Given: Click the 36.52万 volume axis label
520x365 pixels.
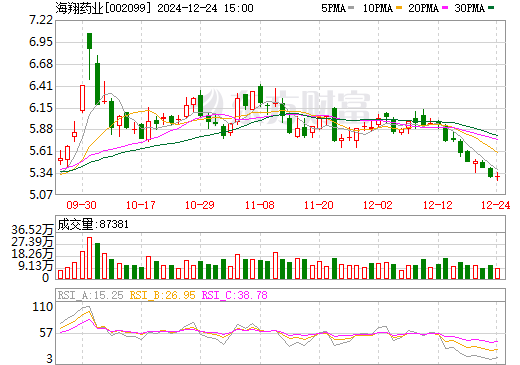Looking at the screenshot, I should (32, 230).
